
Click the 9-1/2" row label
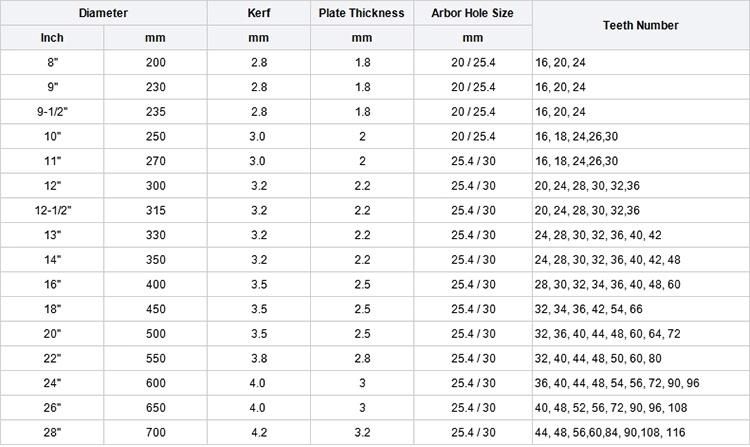tap(52, 112)
